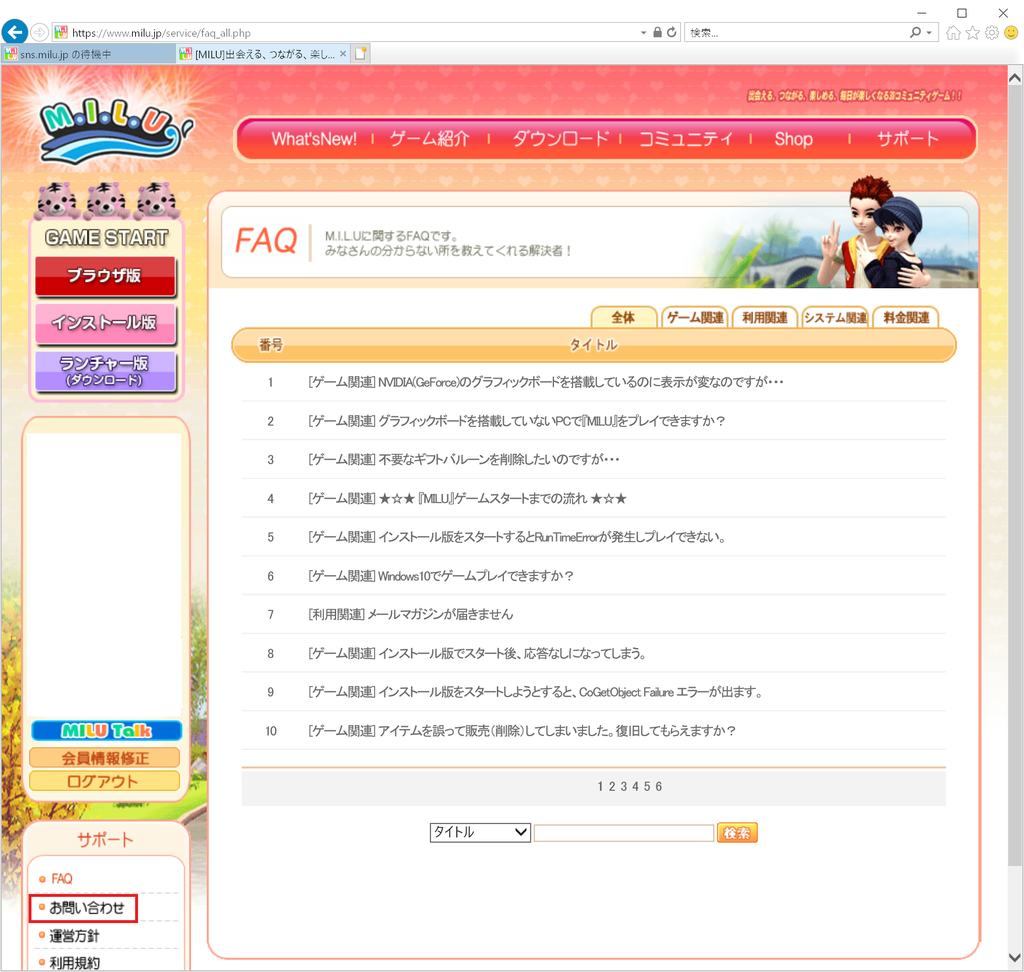Click the 利用規約 sidebar link

pyautogui.click(x=74, y=963)
